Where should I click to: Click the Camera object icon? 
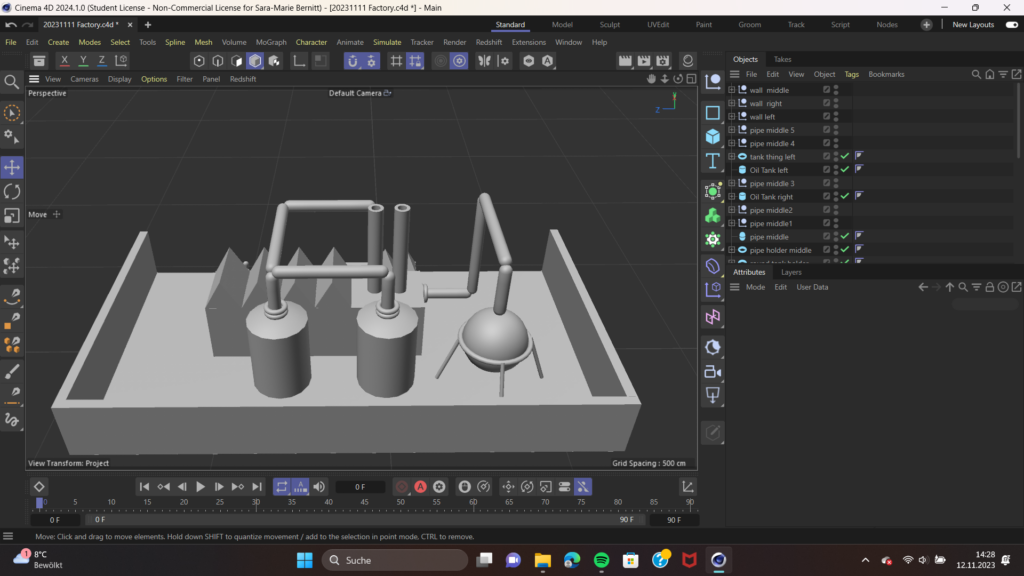coord(713,371)
